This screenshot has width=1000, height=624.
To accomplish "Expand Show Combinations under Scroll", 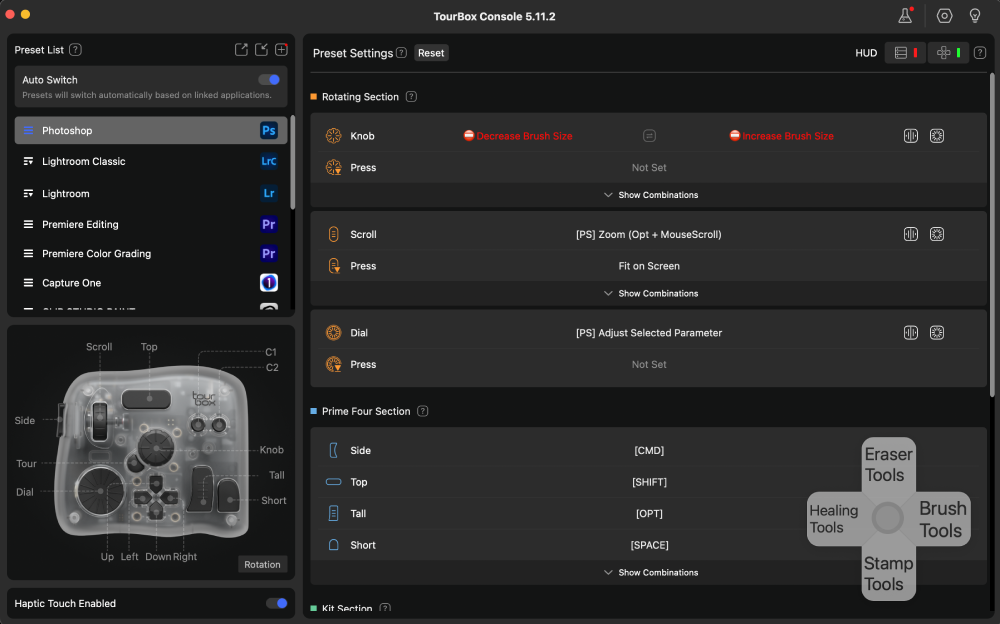I will coord(651,293).
